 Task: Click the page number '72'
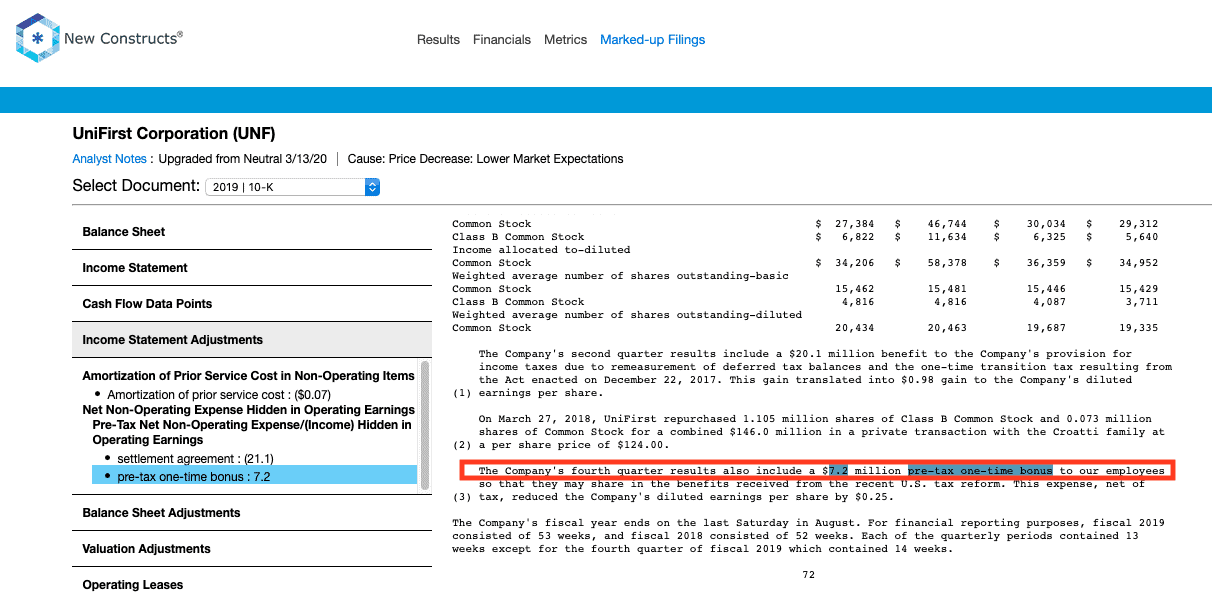[x=809, y=575]
